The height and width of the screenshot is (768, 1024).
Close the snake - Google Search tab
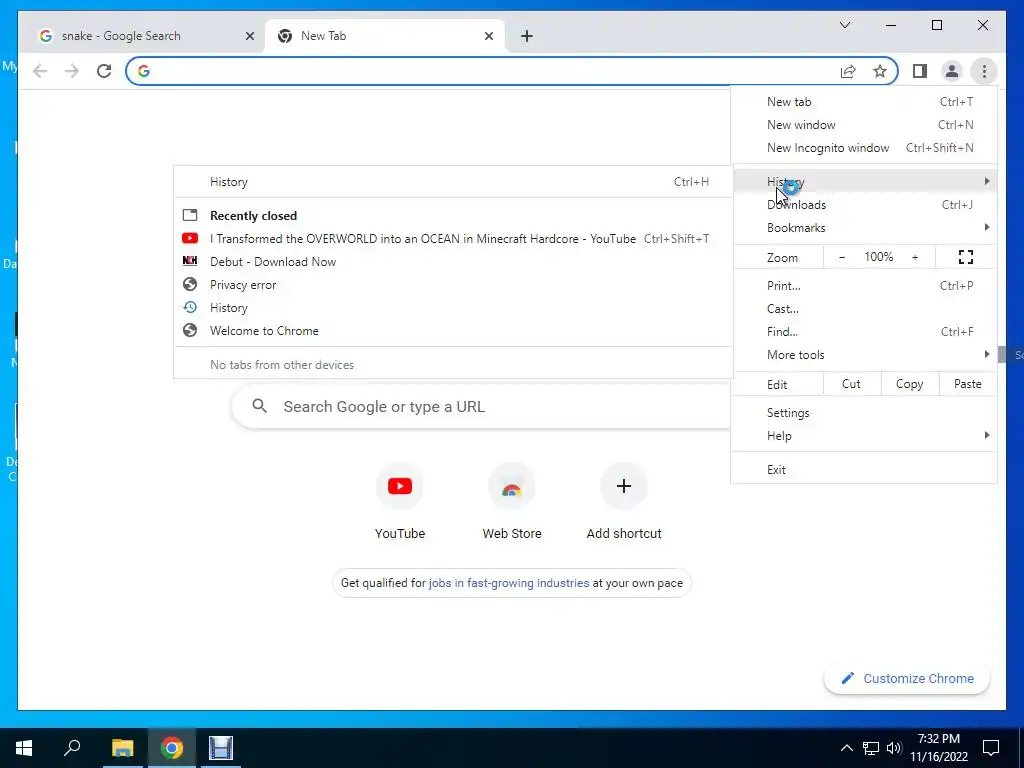[249, 36]
